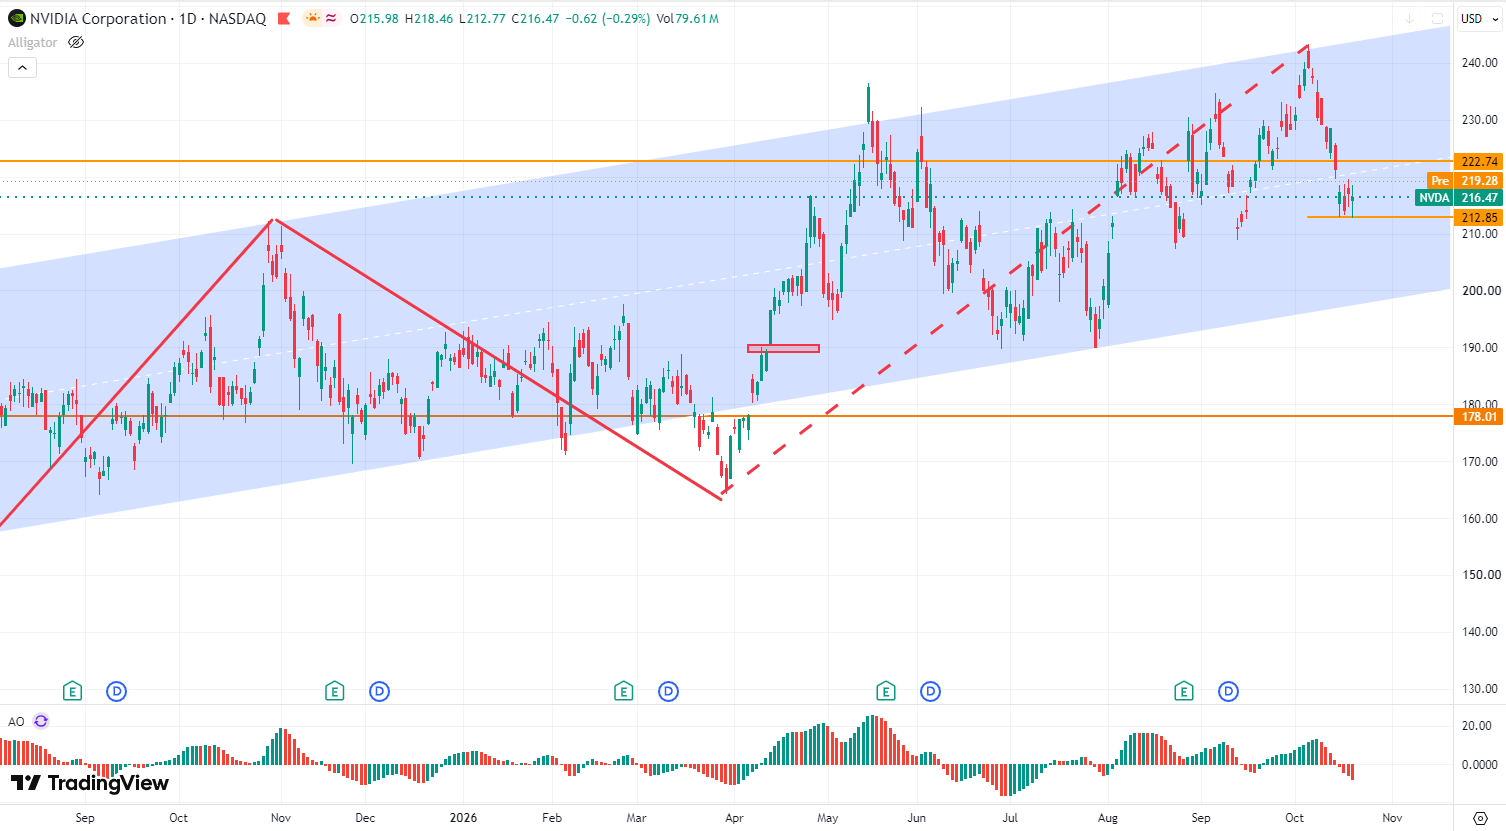
Task: Open the most recent dividend D marker
Action: pyautogui.click(x=1228, y=691)
